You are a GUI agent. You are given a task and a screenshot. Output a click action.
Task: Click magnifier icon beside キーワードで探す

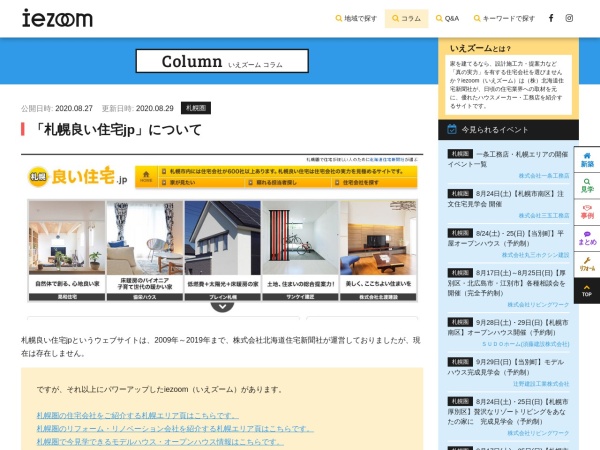[x=477, y=18]
